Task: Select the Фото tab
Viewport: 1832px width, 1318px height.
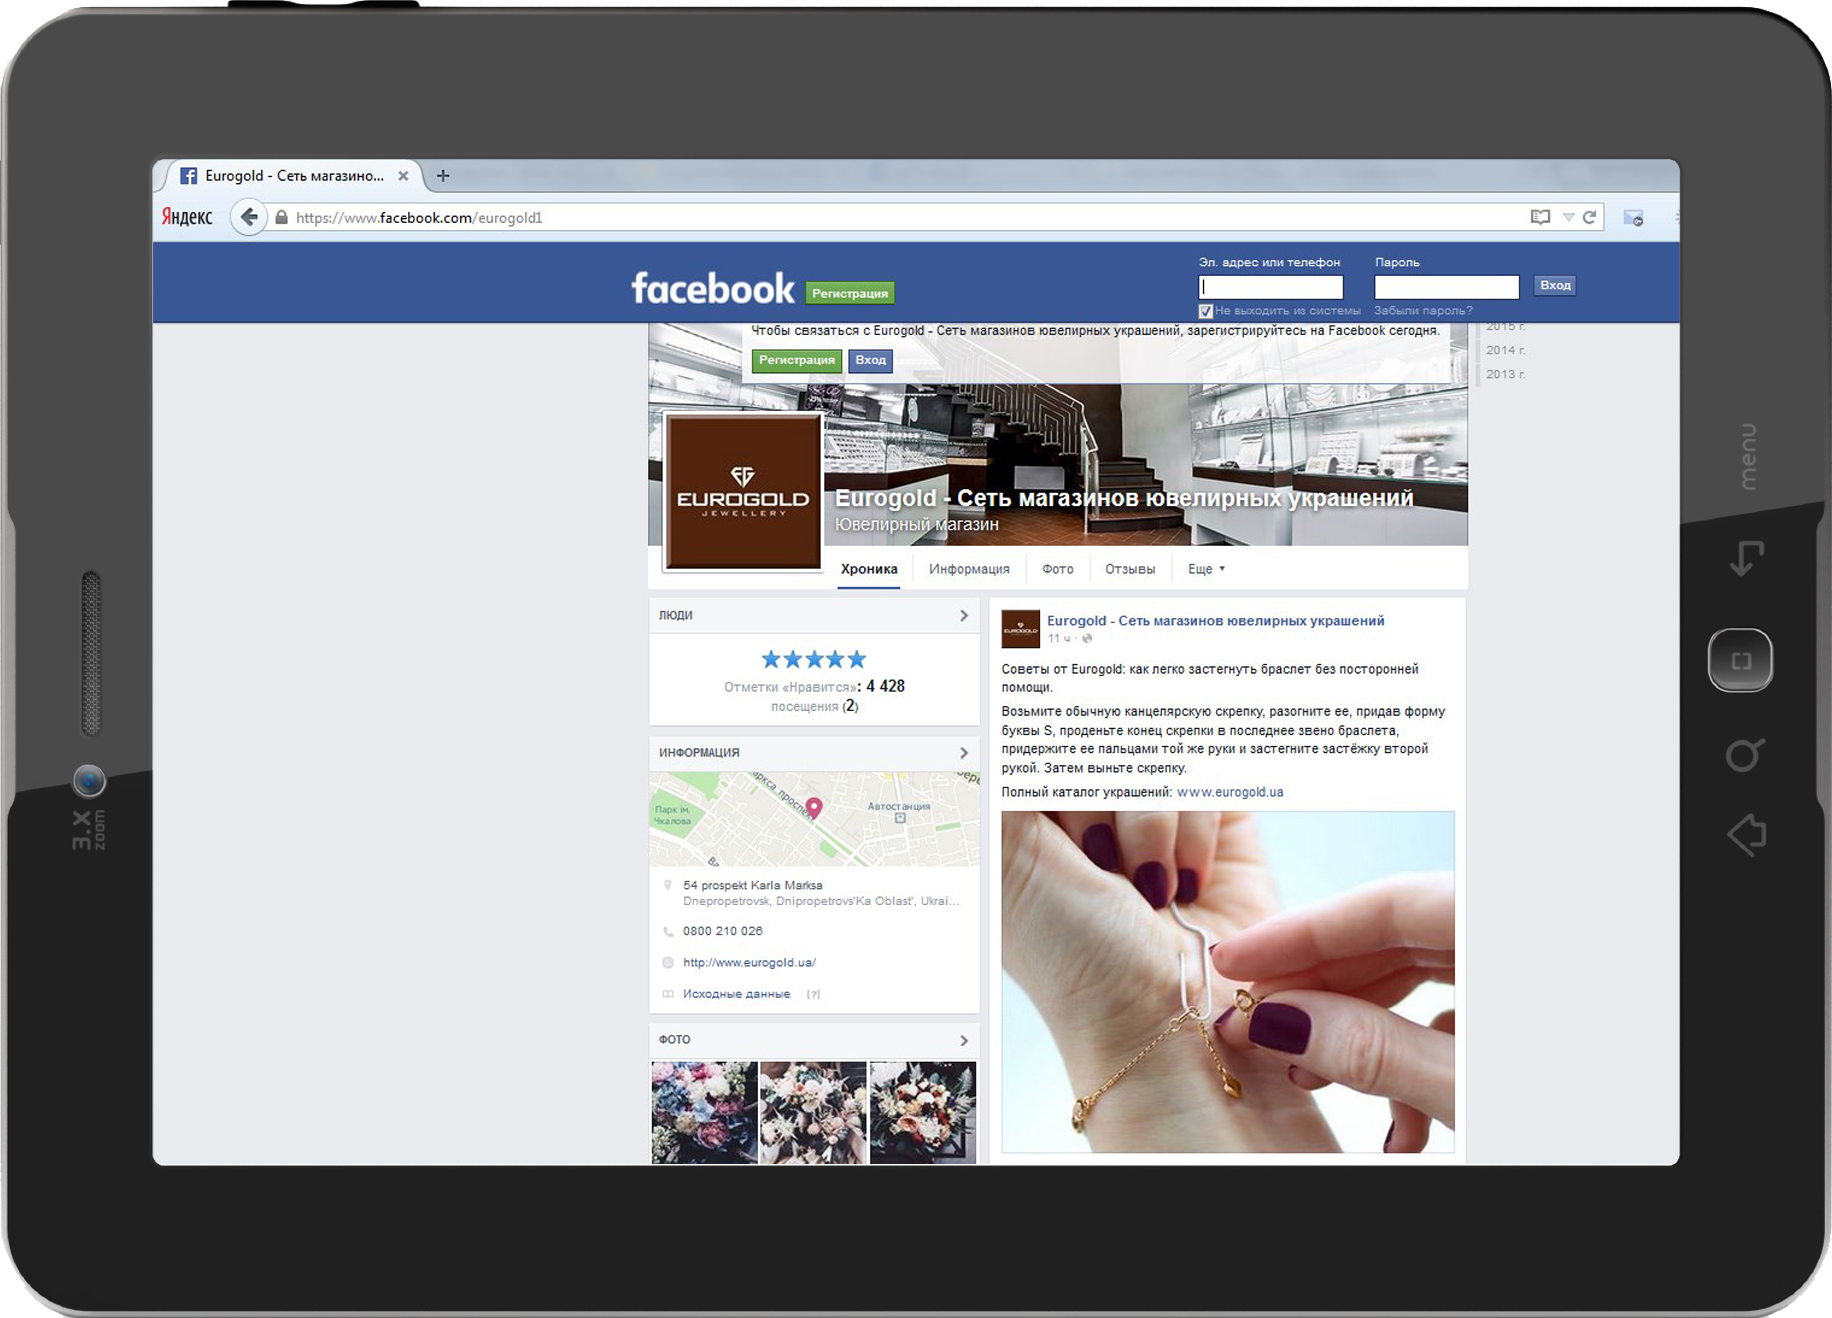Action: (x=1057, y=569)
